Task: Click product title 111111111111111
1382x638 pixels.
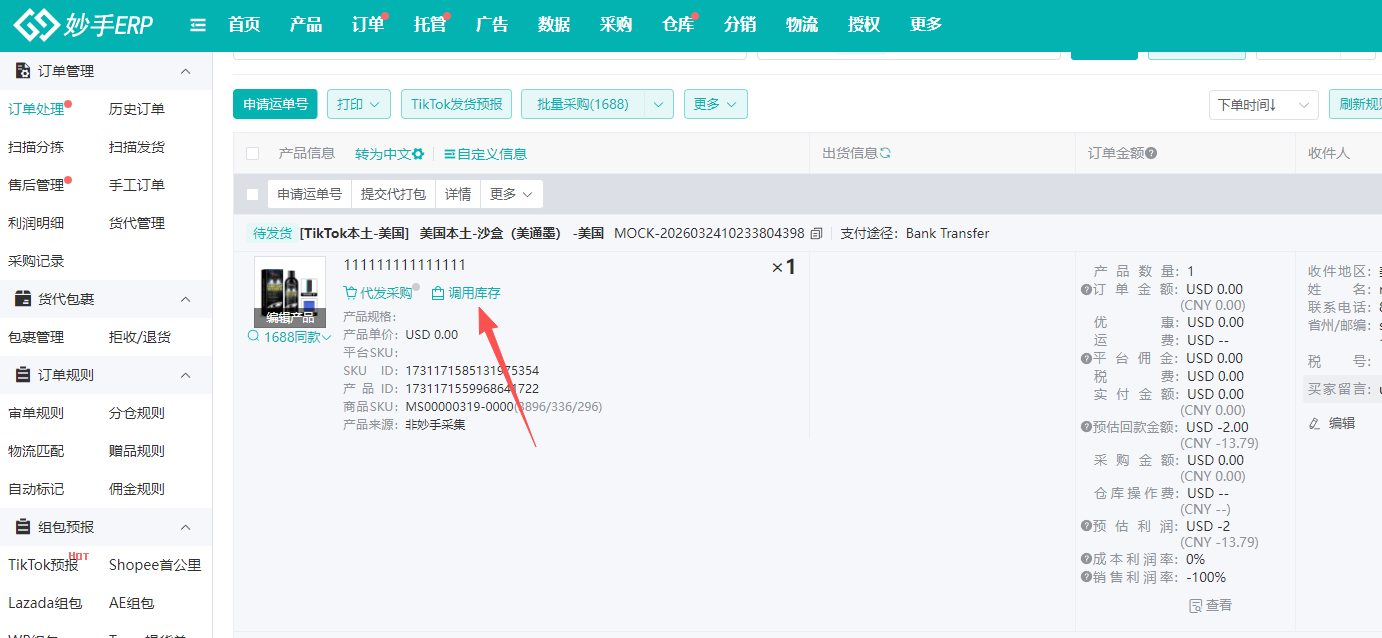Action: click(405, 265)
